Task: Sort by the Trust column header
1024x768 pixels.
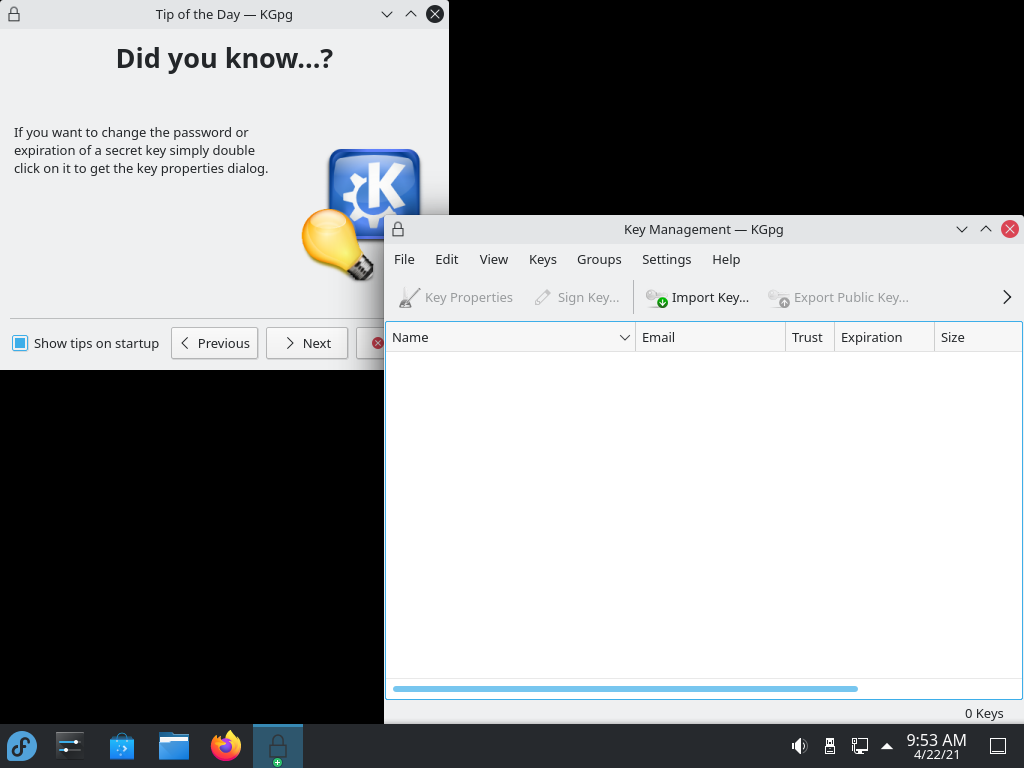Action: coord(810,338)
